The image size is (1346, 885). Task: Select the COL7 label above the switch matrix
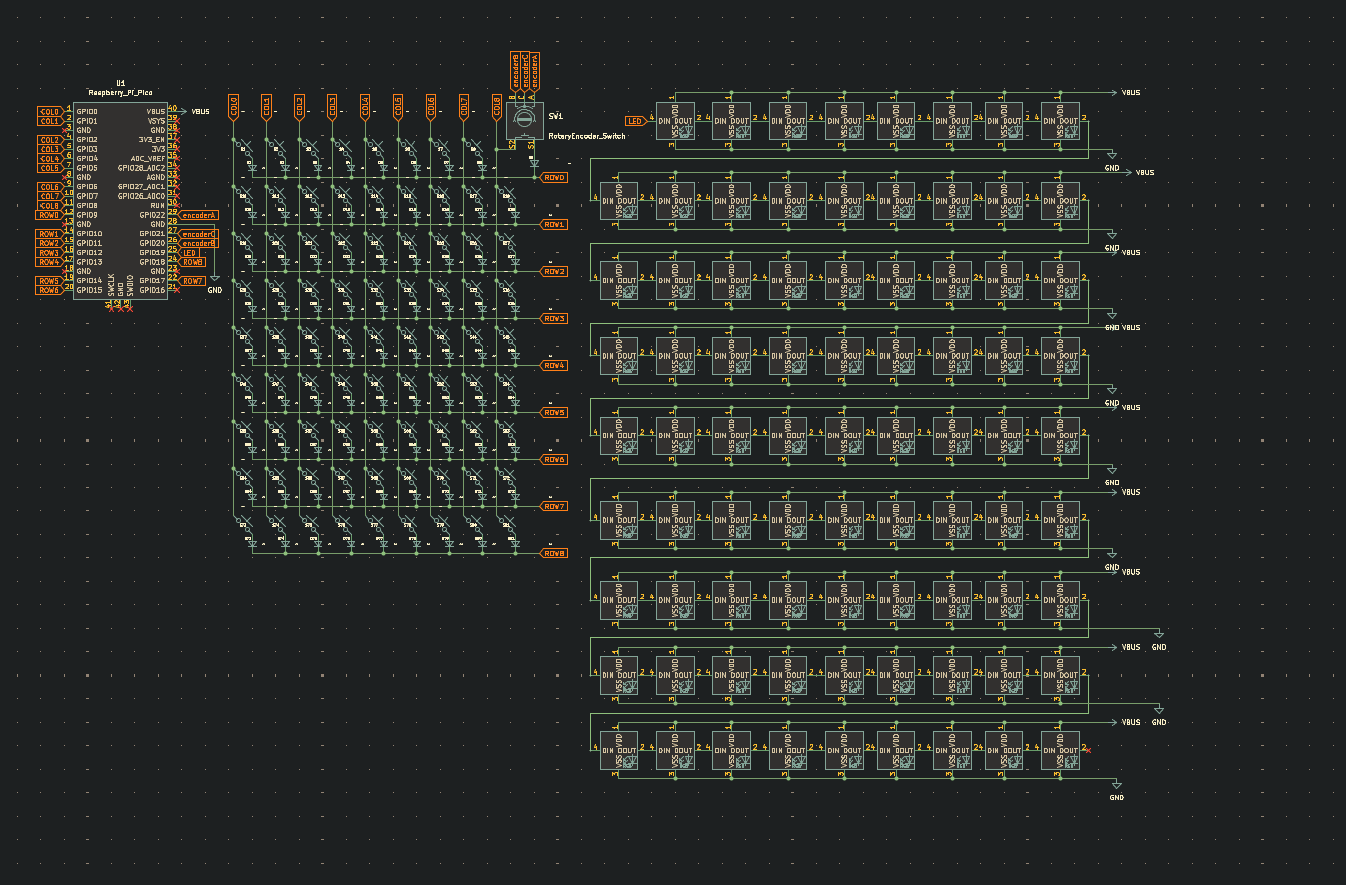tap(463, 107)
